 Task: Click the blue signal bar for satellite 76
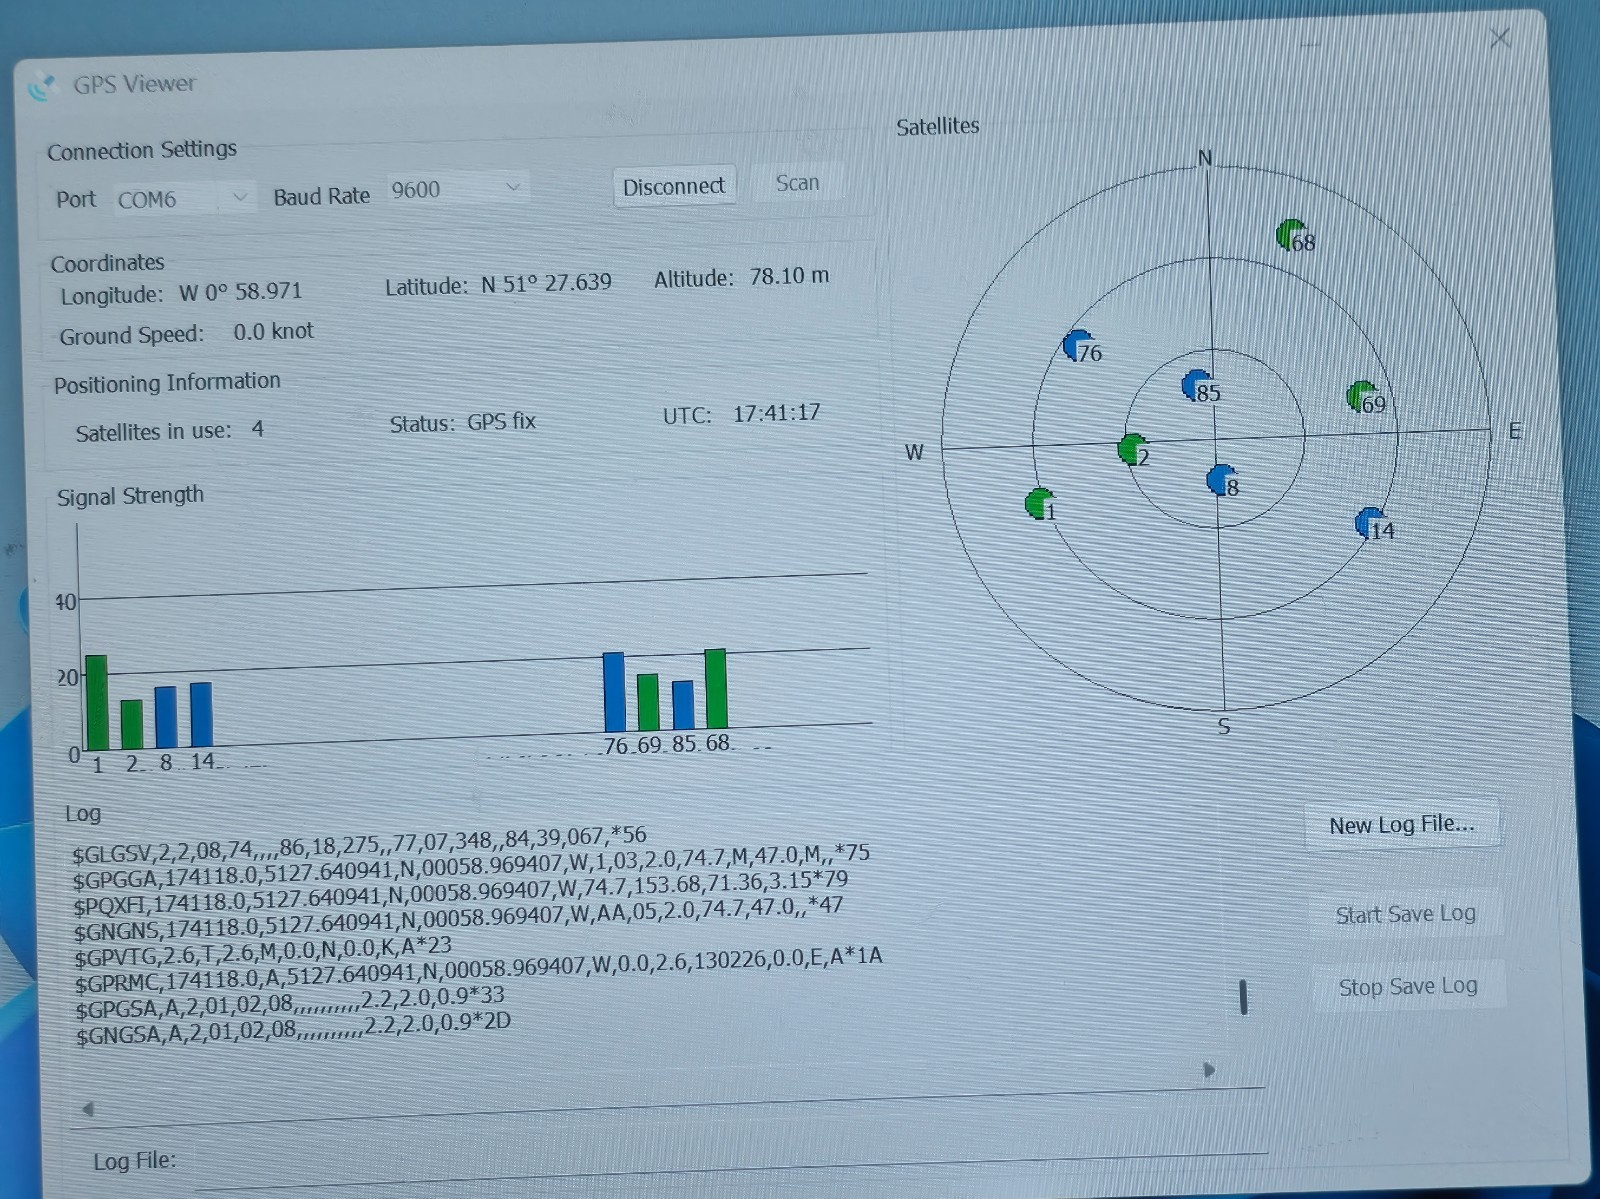[614, 692]
